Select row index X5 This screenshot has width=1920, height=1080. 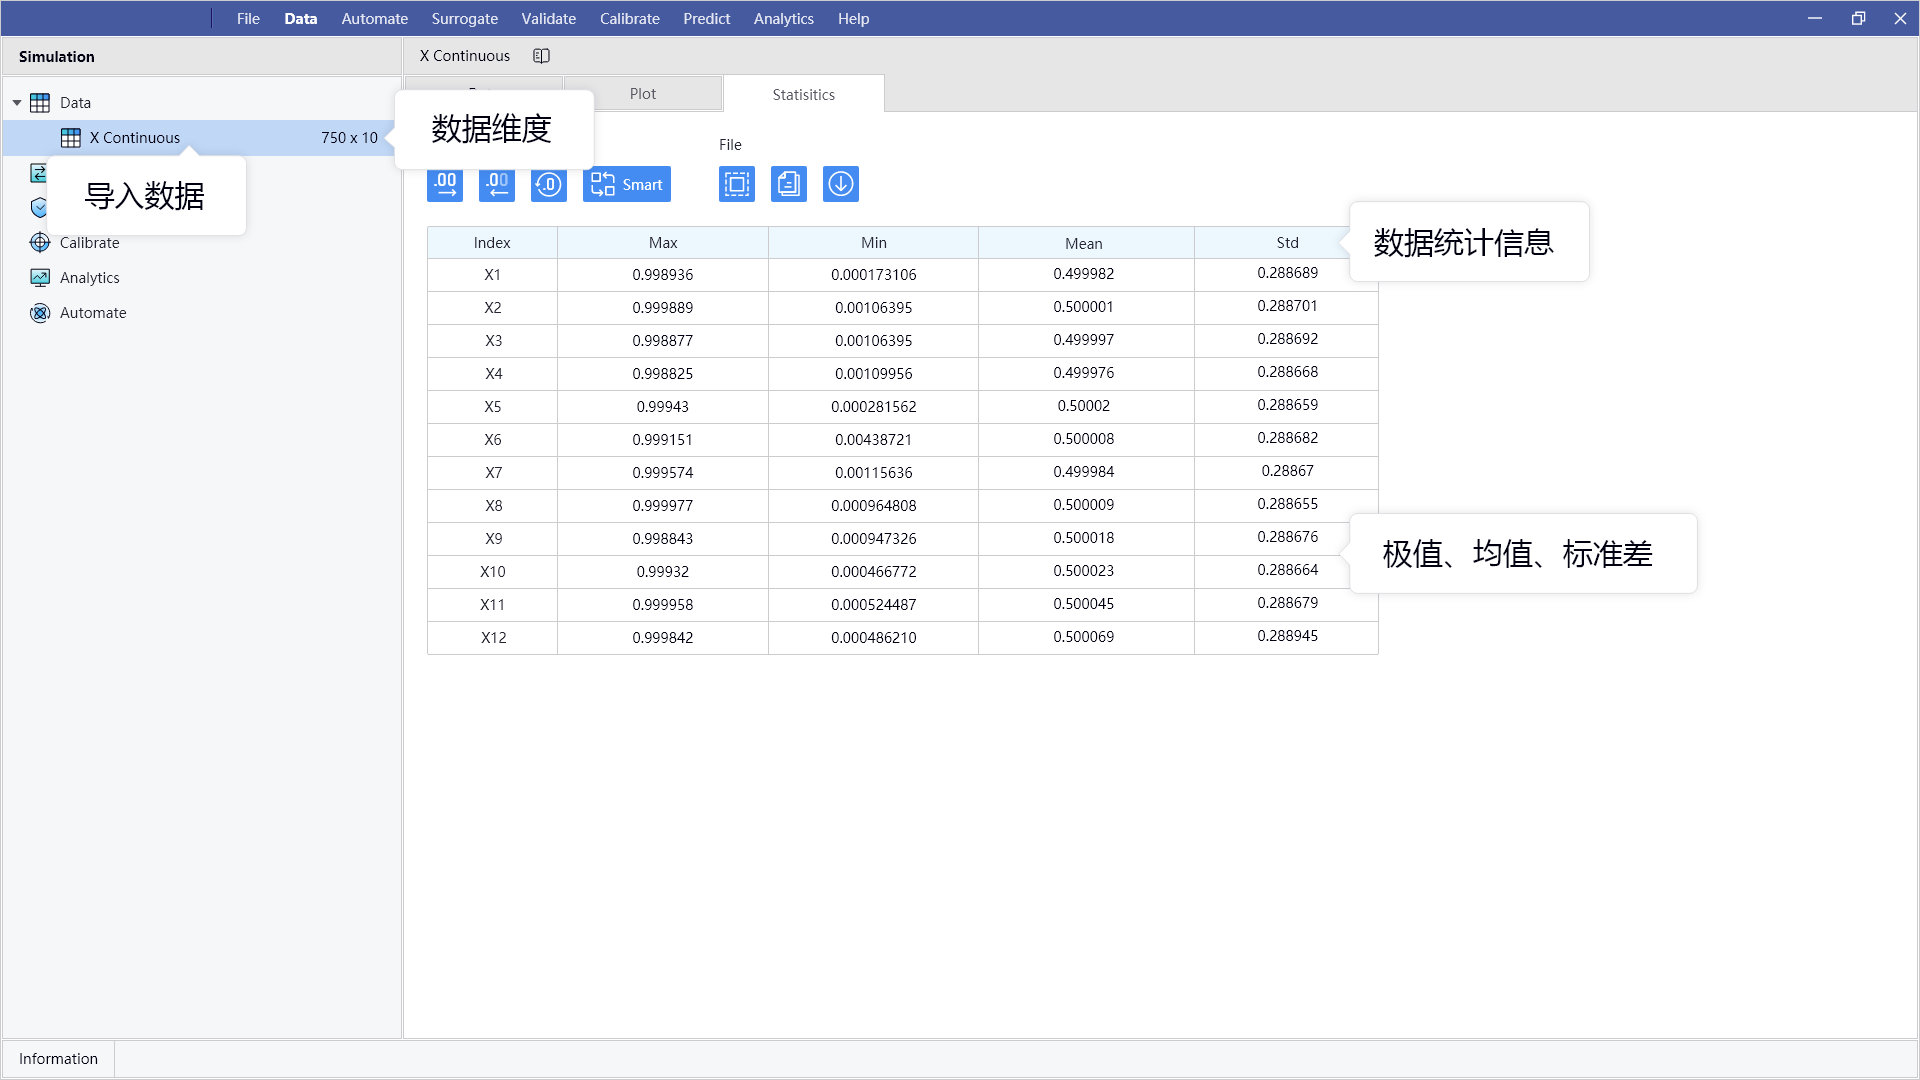[x=492, y=407]
